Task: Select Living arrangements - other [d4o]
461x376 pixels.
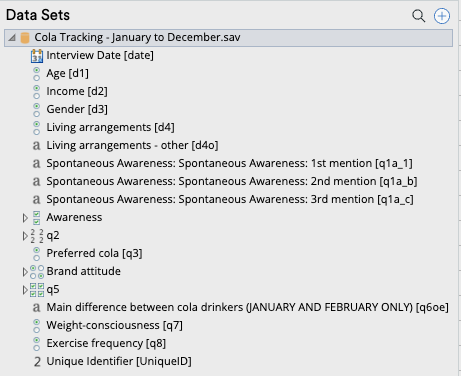Action: [132, 145]
